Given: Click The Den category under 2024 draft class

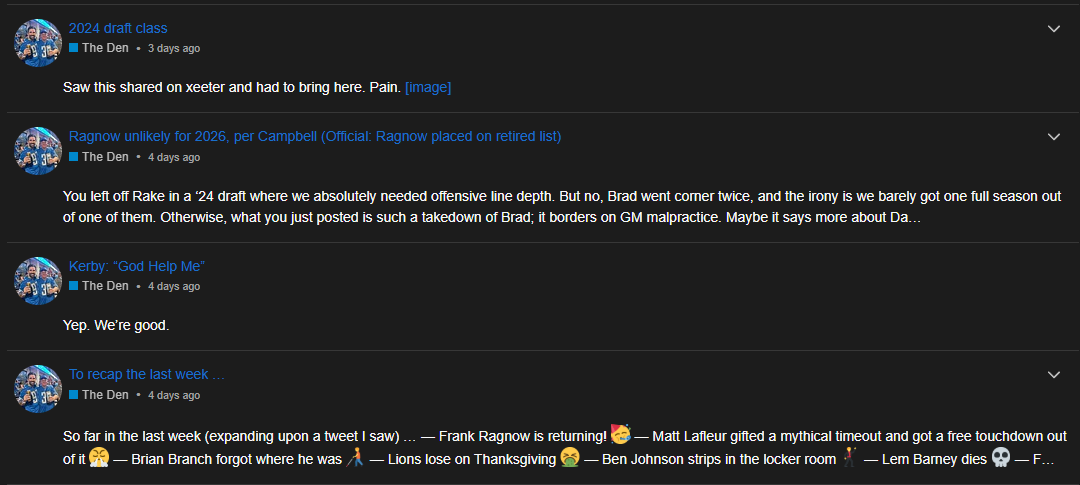Looking at the screenshot, I should pyautogui.click(x=105, y=48).
